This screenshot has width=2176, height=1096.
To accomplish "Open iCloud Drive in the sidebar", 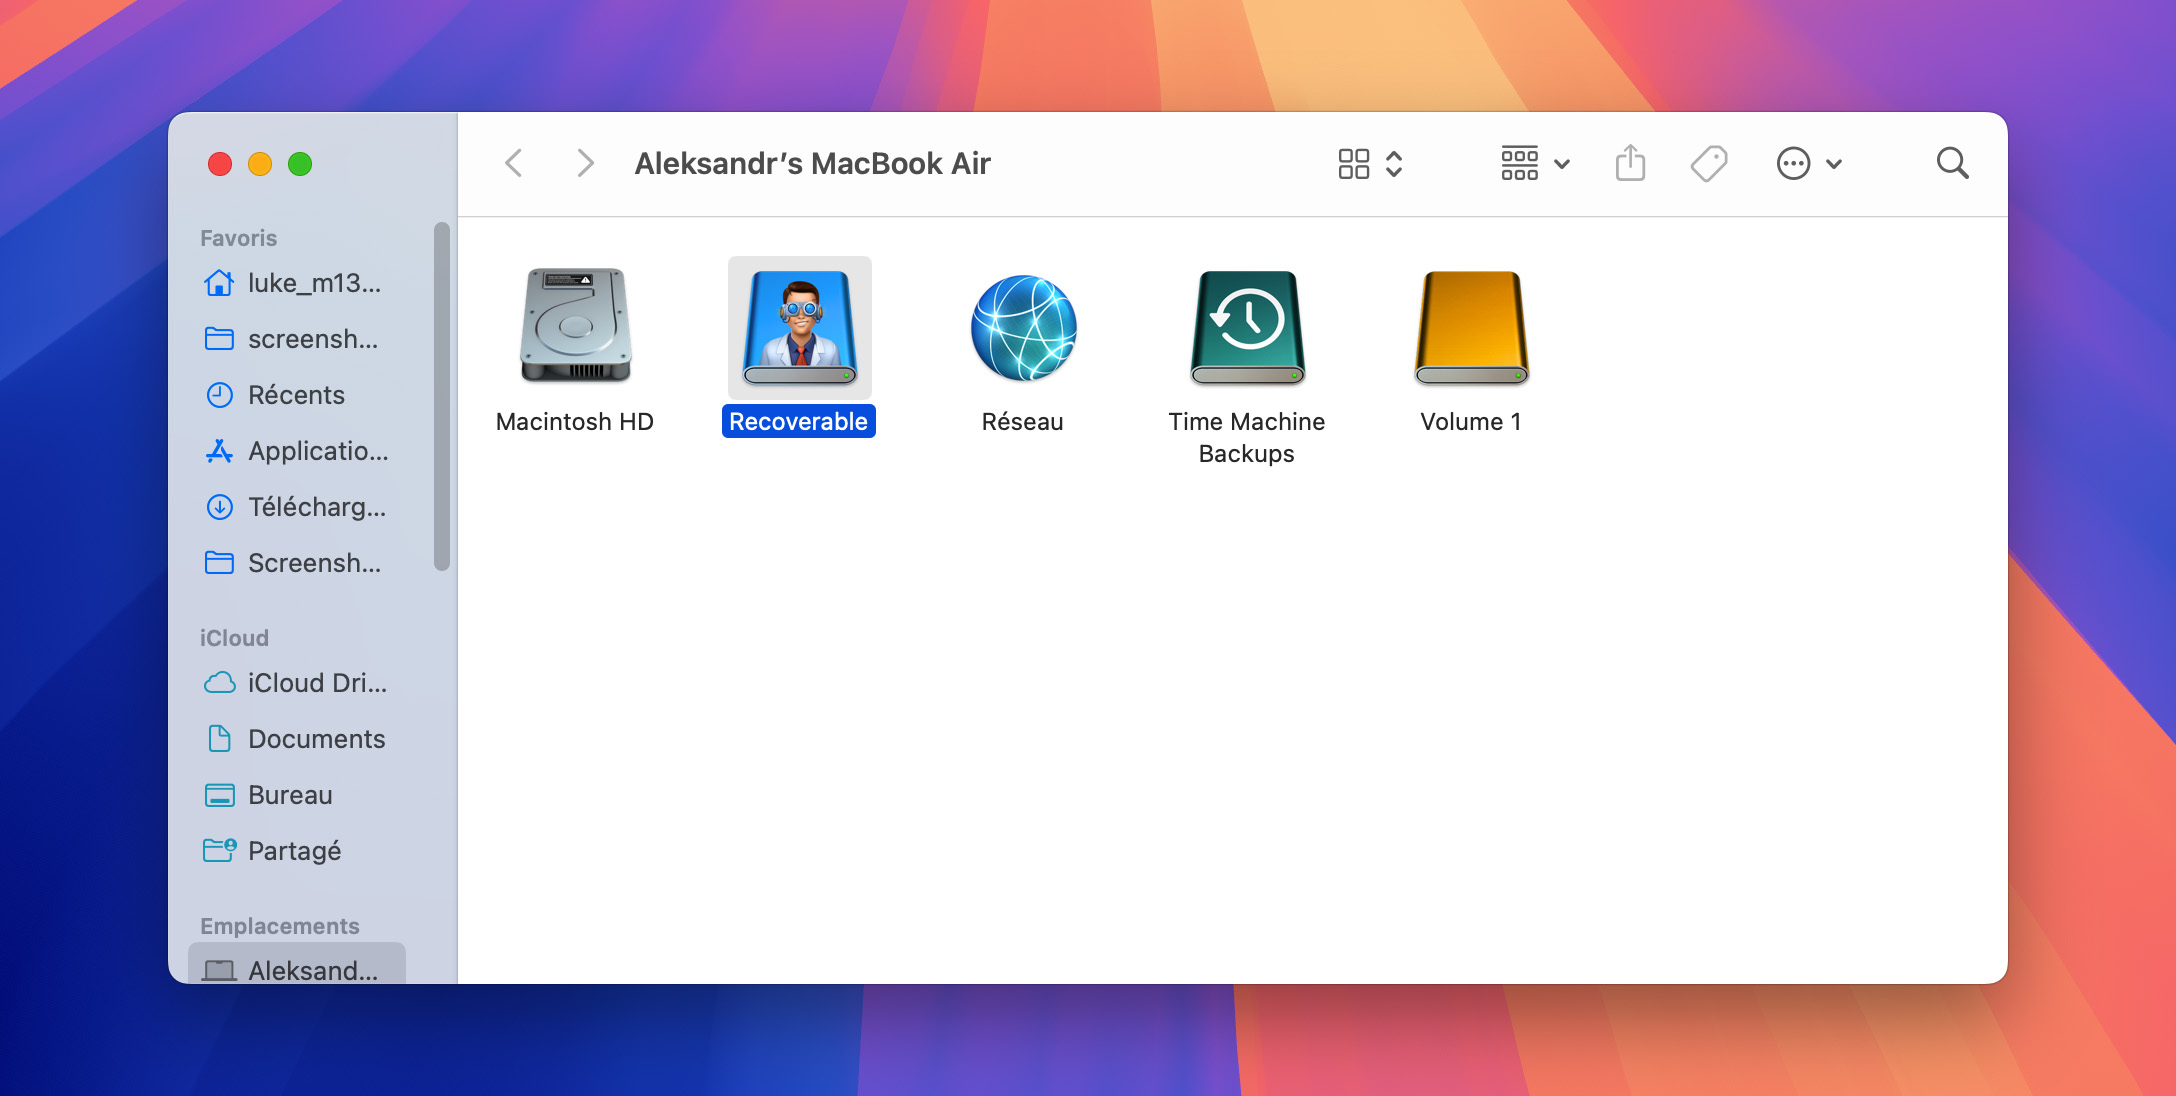I will tap(298, 683).
